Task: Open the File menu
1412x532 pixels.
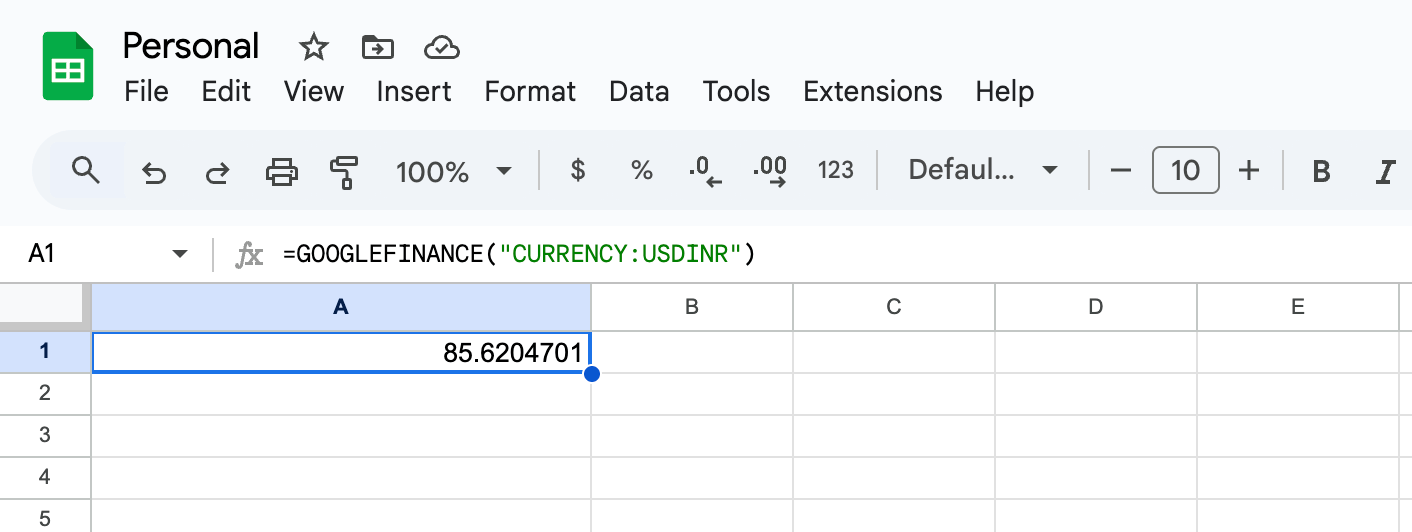Action: click(x=146, y=92)
